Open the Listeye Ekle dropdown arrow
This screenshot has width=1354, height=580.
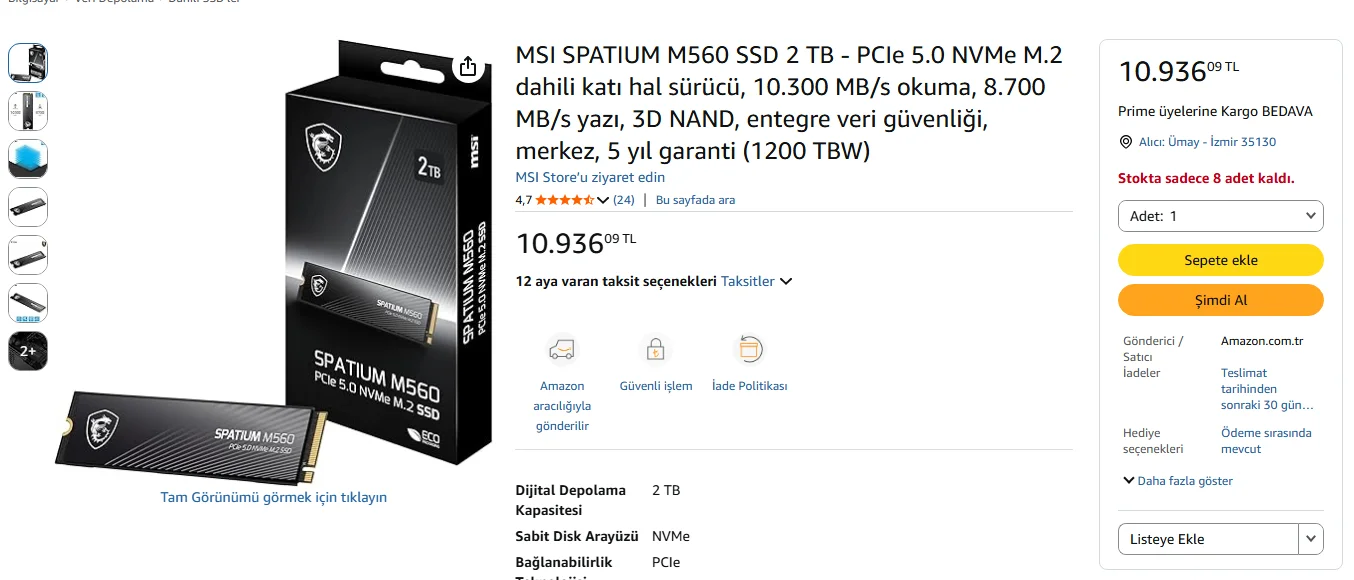1311,539
